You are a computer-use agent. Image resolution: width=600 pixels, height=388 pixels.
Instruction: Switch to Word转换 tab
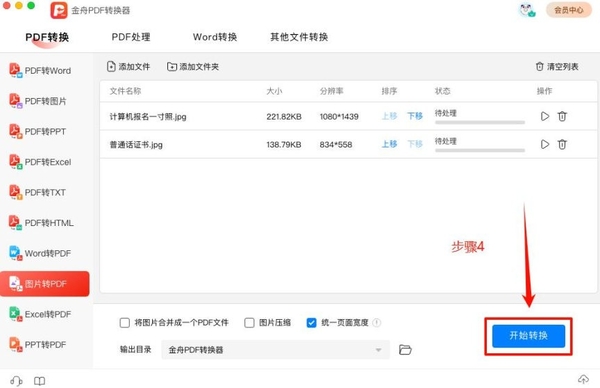click(x=215, y=37)
